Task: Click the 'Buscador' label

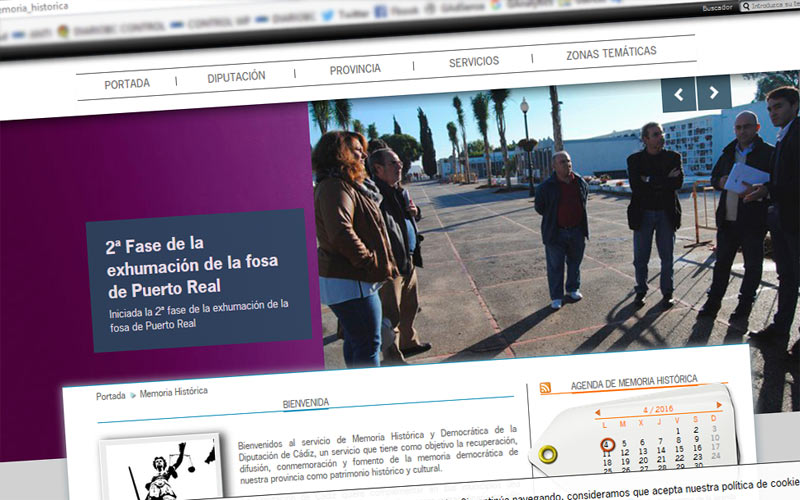Action: pyautogui.click(x=717, y=8)
